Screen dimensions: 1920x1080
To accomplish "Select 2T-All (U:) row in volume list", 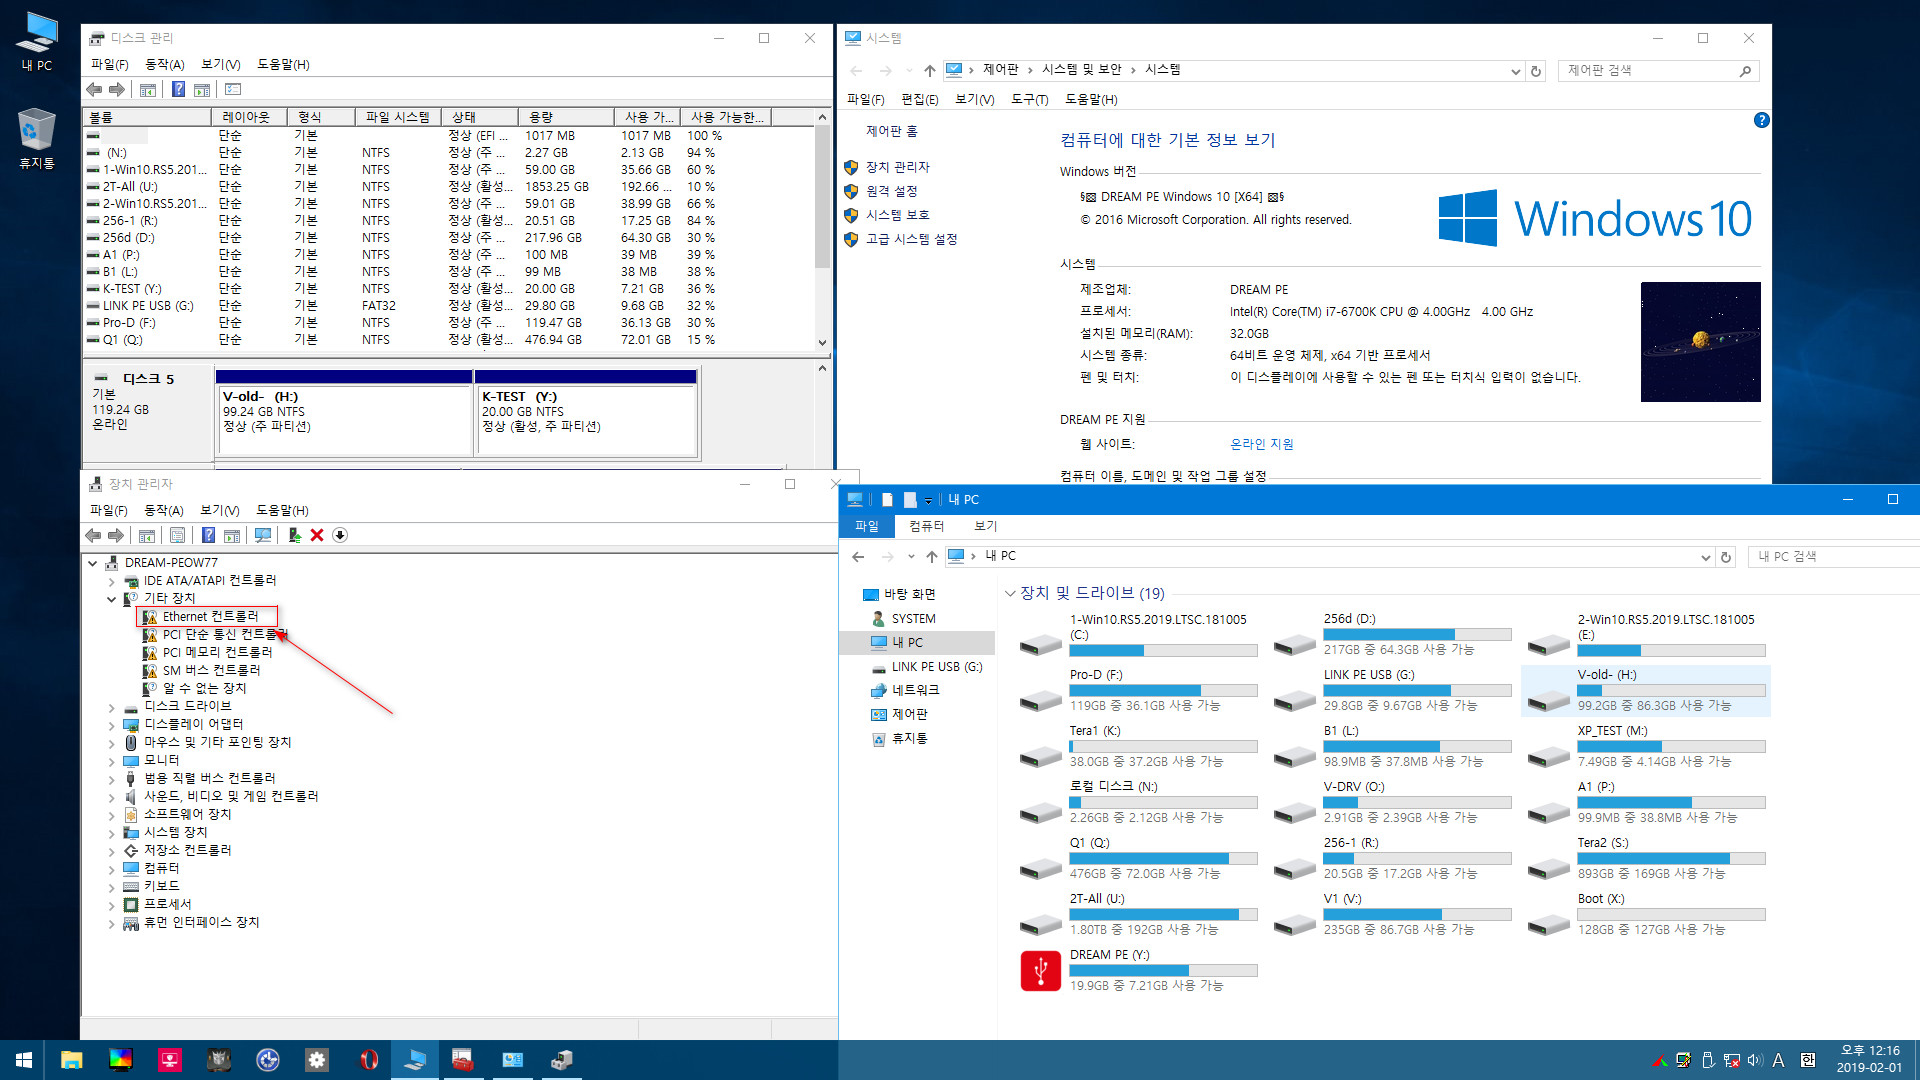I will pos(450,187).
